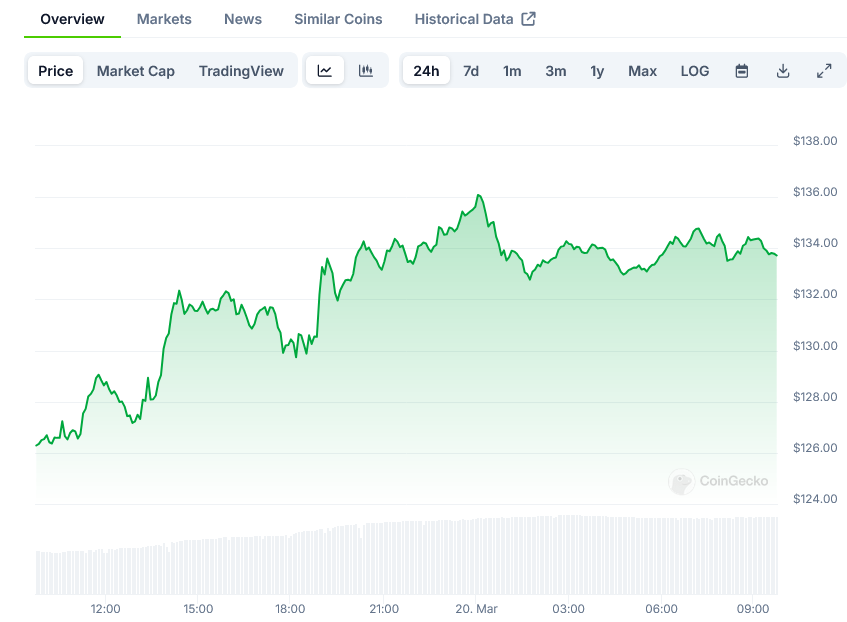The image size is (847, 622).
Task: Open the Markets tab
Action: tap(164, 19)
